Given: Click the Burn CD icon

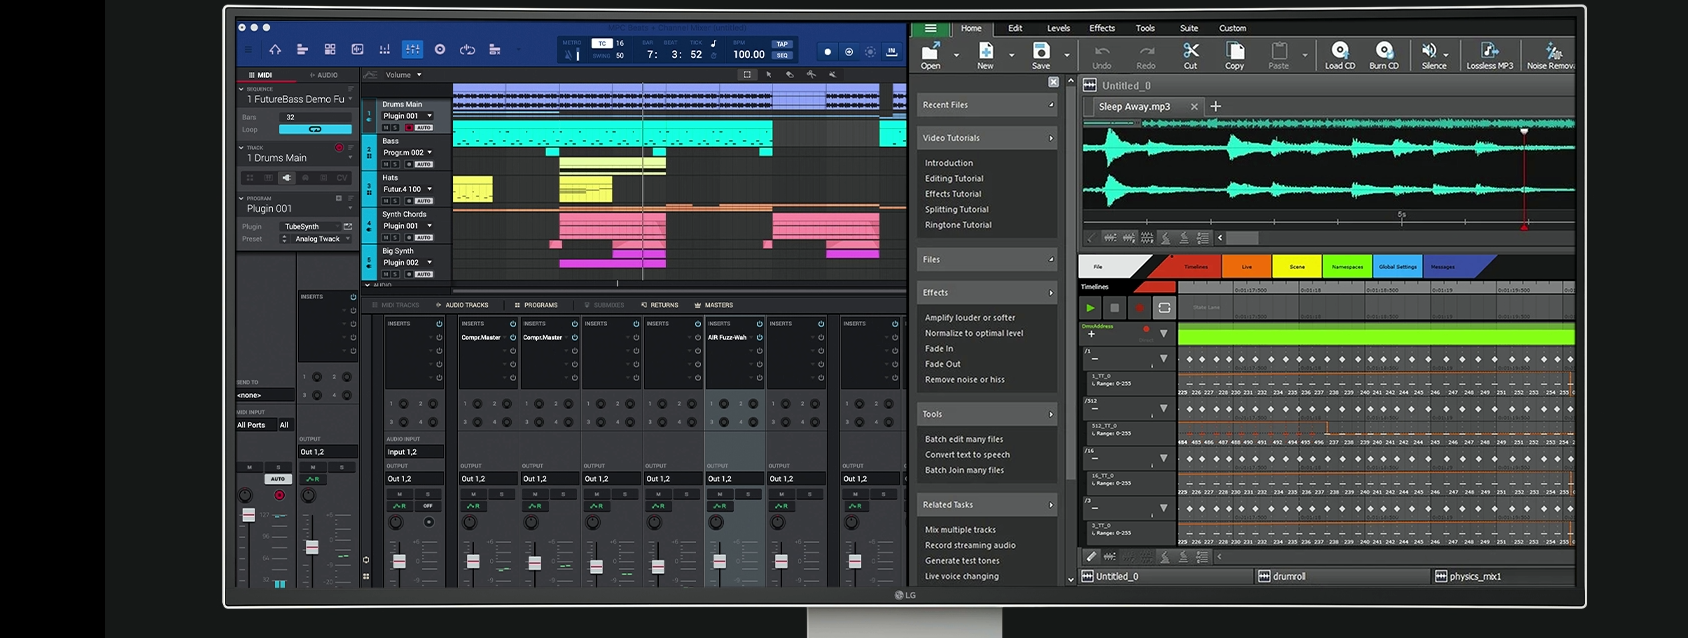Looking at the screenshot, I should pos(1384,51).
